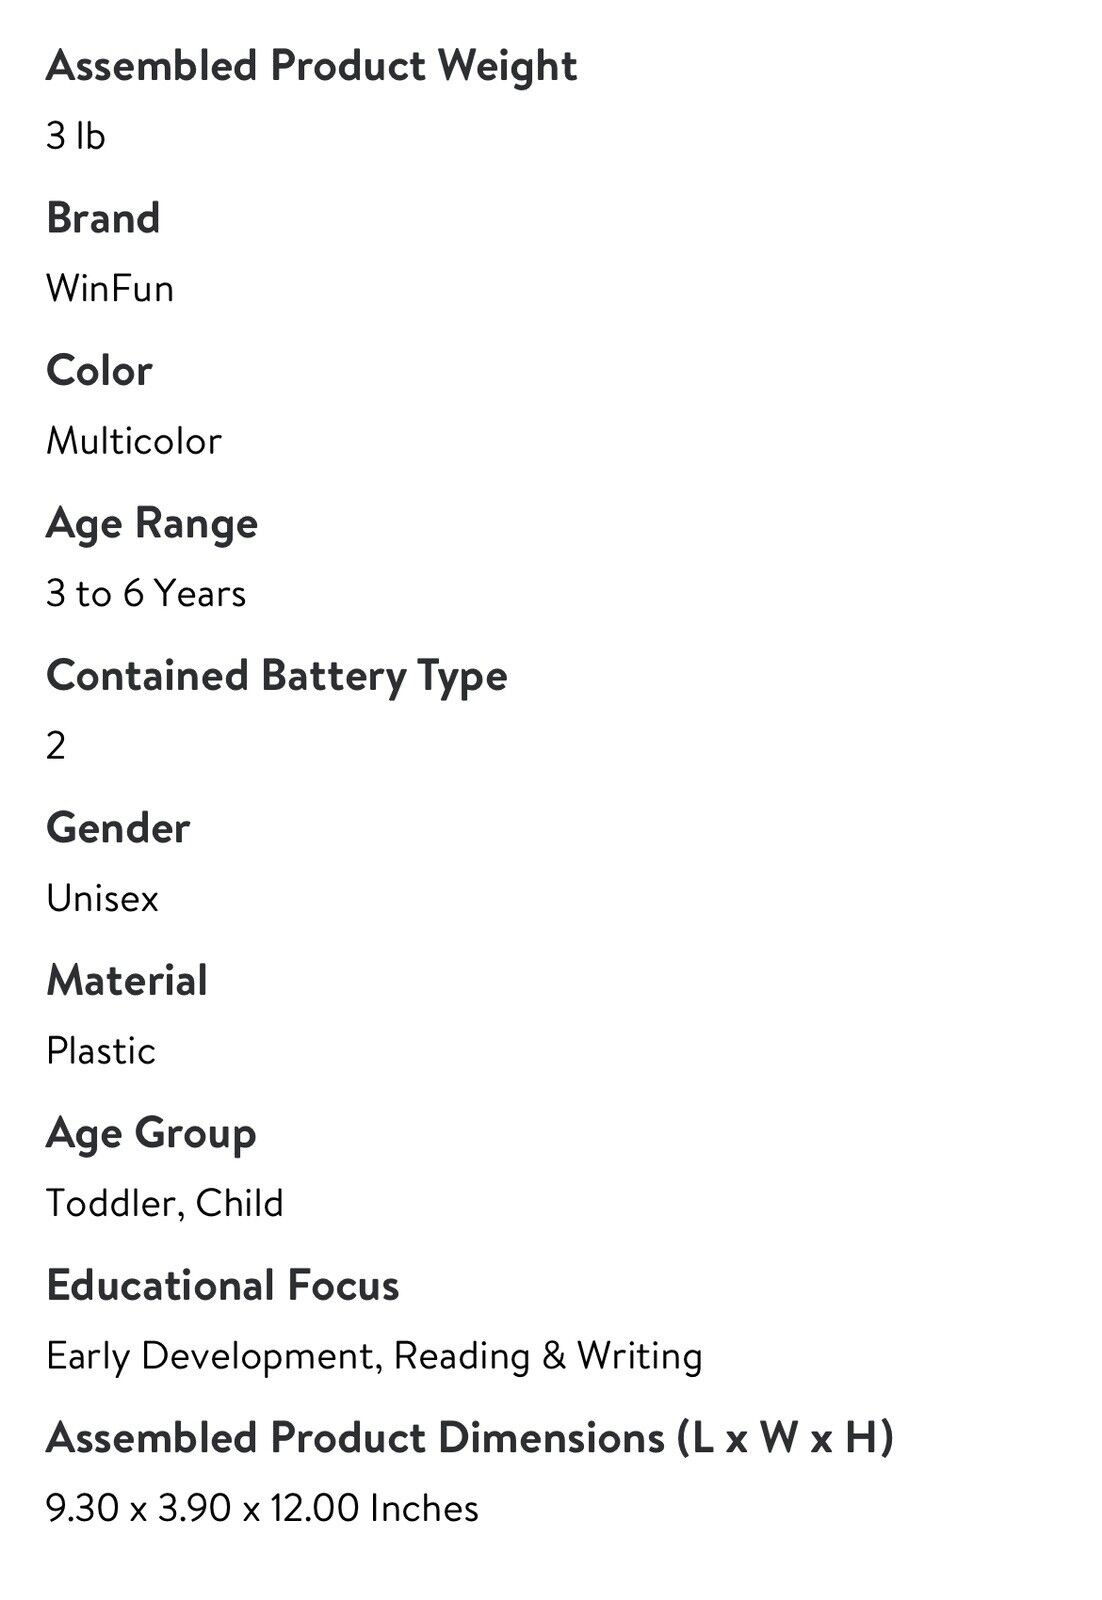This screenshot has height=1600, width=1102.
Task: Click the Toddler, Child value
Action: coord(165,1203)
